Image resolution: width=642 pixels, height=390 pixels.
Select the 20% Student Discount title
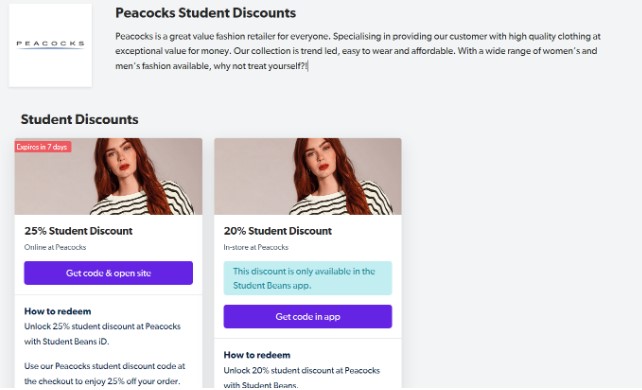(x=278, y=231)
